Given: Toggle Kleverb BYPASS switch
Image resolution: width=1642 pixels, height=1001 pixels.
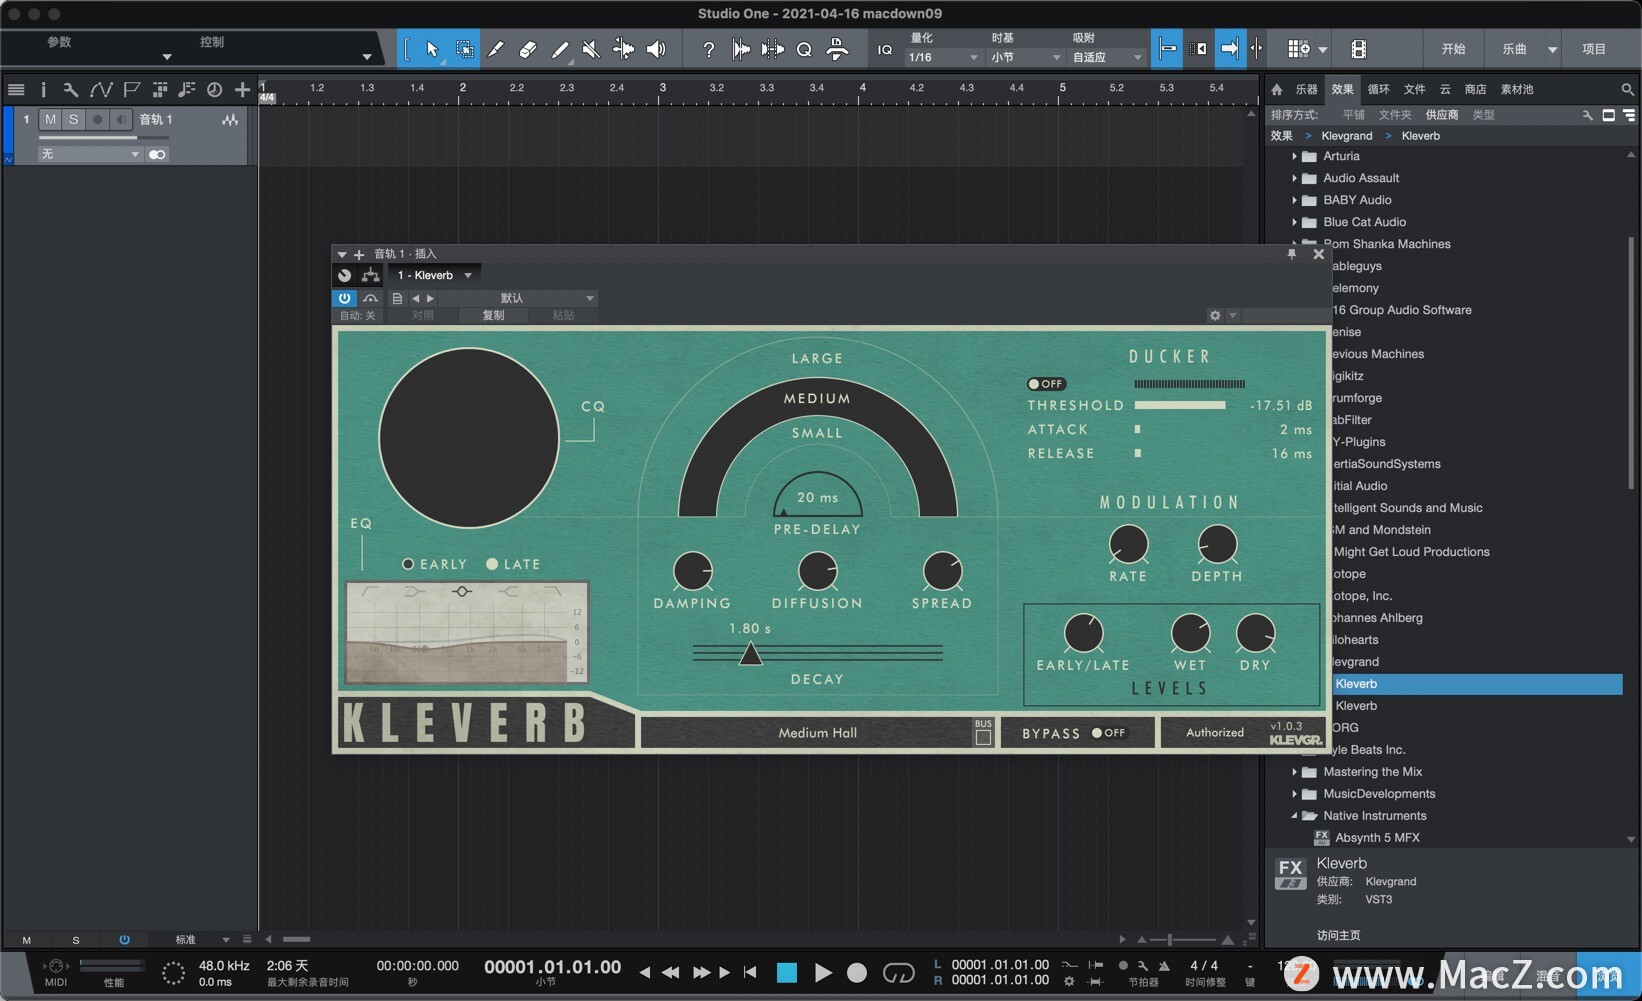Looking at the screenshot, I should pyautogui.click(x=1108, y=733).
